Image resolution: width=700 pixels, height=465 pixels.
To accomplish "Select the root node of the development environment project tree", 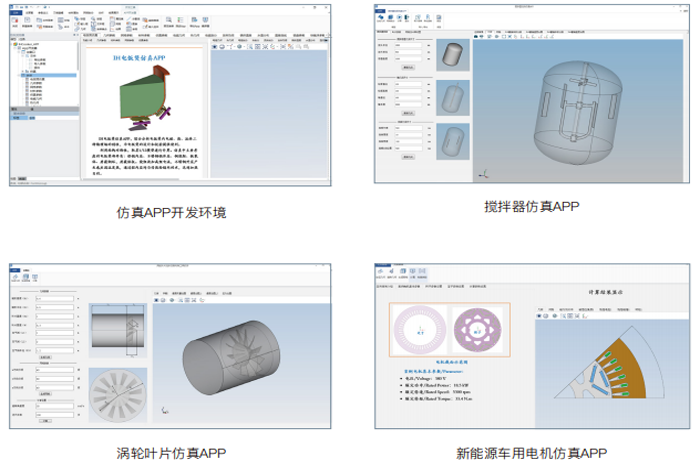I will tap(27, 44).
